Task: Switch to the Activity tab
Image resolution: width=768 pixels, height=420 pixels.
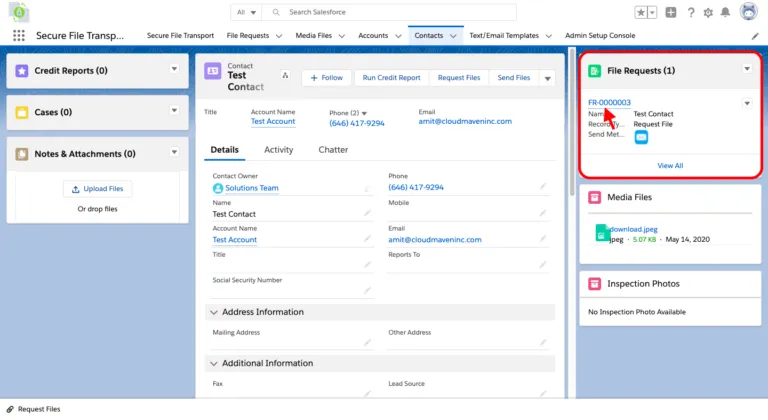Action: [x=278, y=150]
